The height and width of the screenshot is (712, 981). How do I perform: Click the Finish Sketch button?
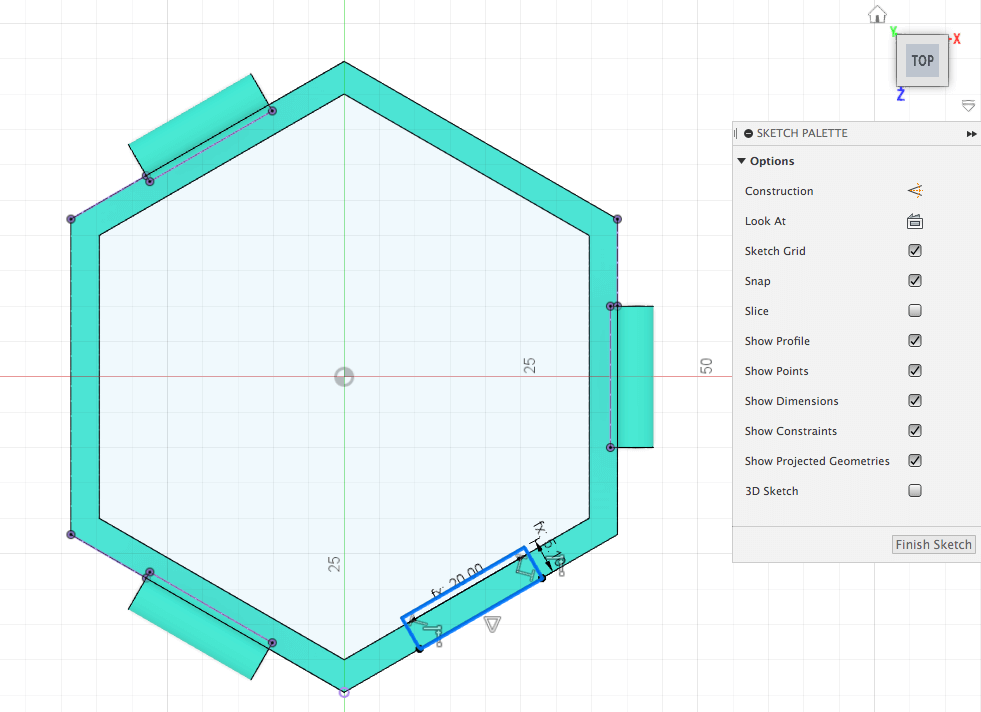tap(933, 544)
